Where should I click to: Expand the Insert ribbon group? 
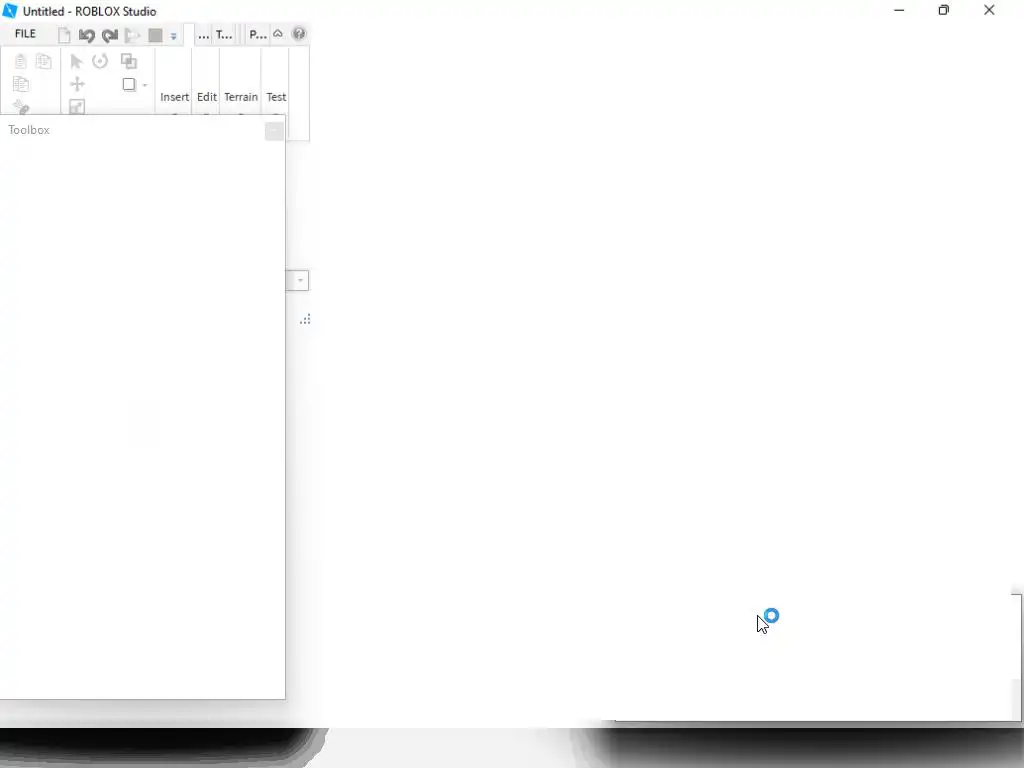[174, 97]
